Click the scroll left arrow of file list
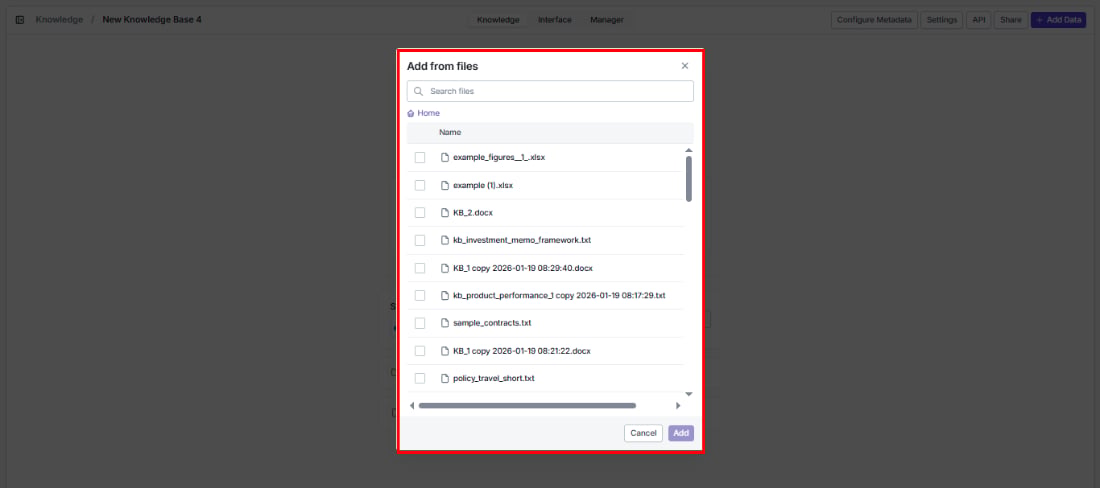 click(x=412, y=406)
